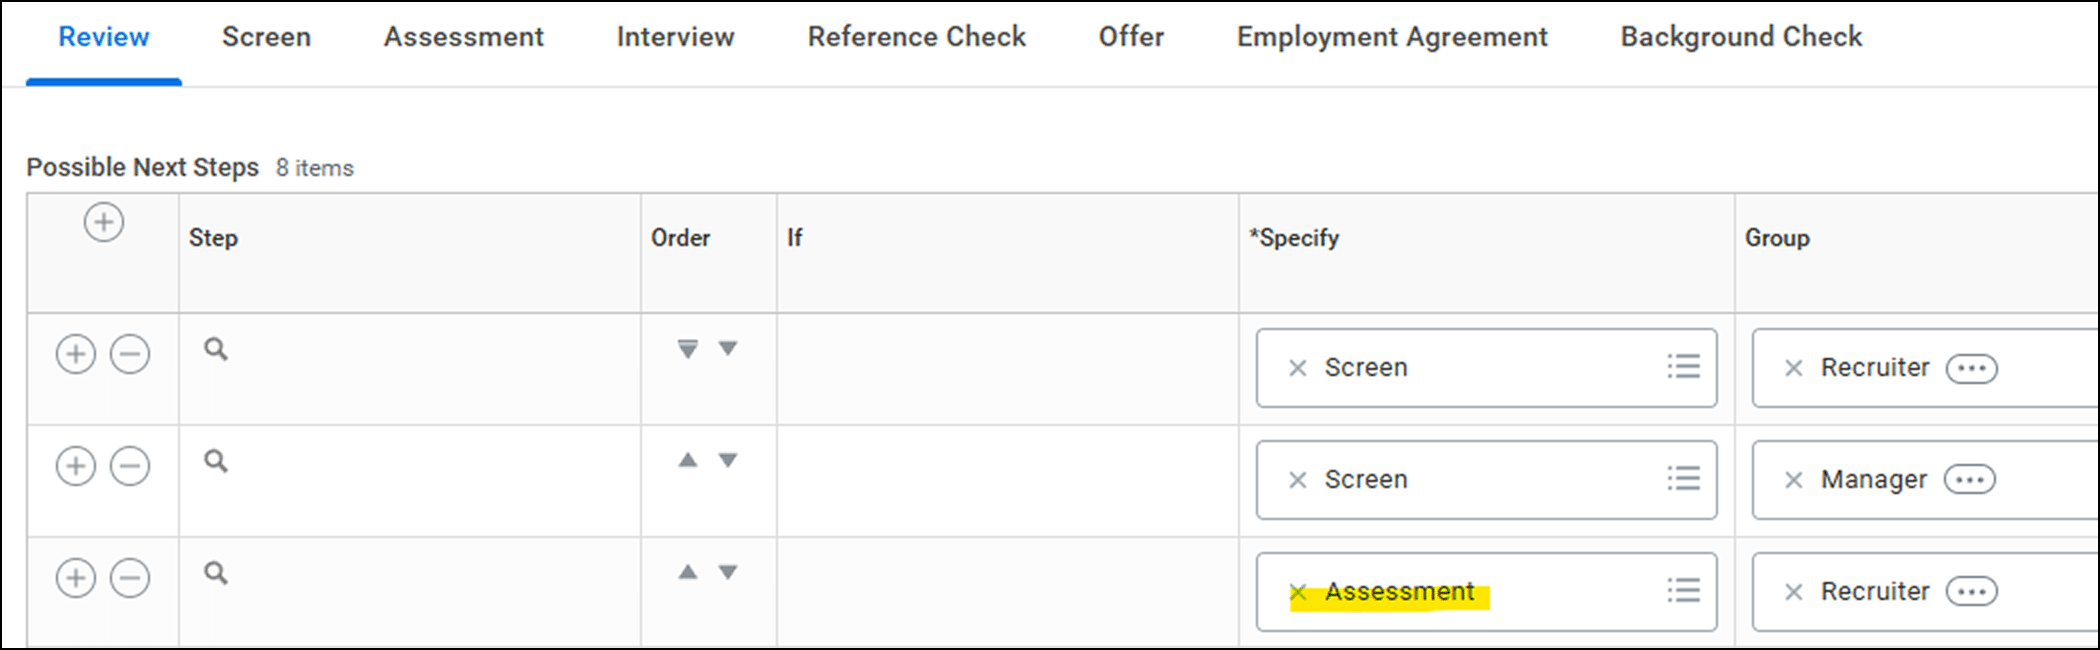2100x650 pixels.
Task: Move Assessment row down in order
Action: click(x=728, y=572)
